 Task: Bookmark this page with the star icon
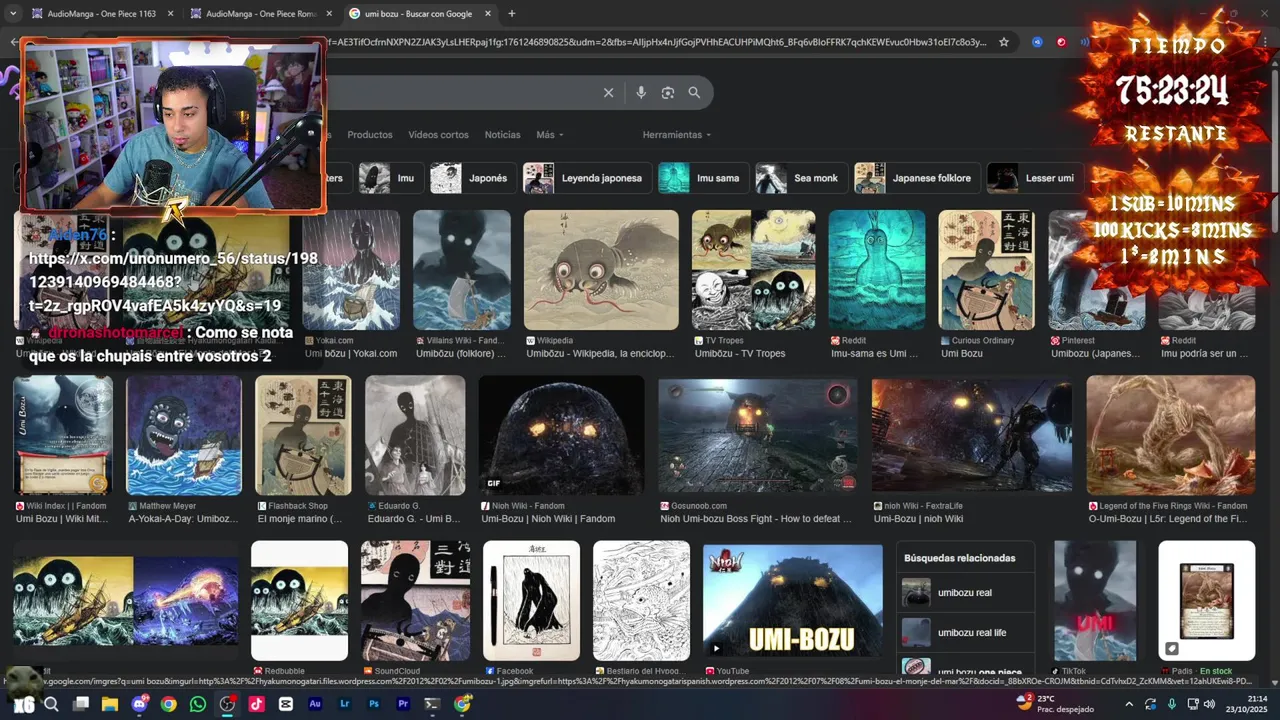[x=1004, y=42]
